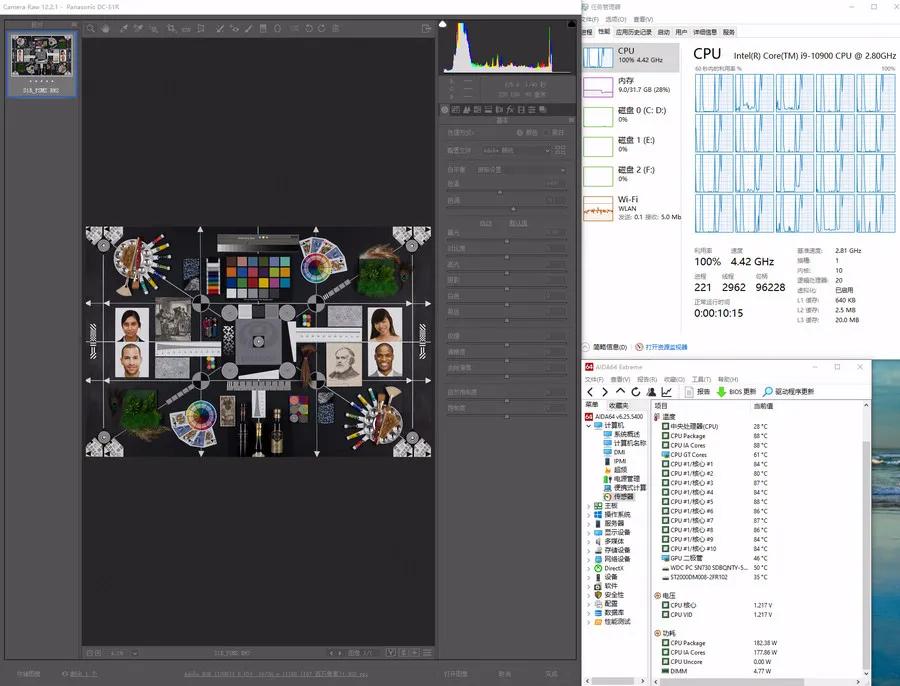Click the AIDA64 graph chart toolbar icon
Screen dimensions: 900x686
click(667, 392)
